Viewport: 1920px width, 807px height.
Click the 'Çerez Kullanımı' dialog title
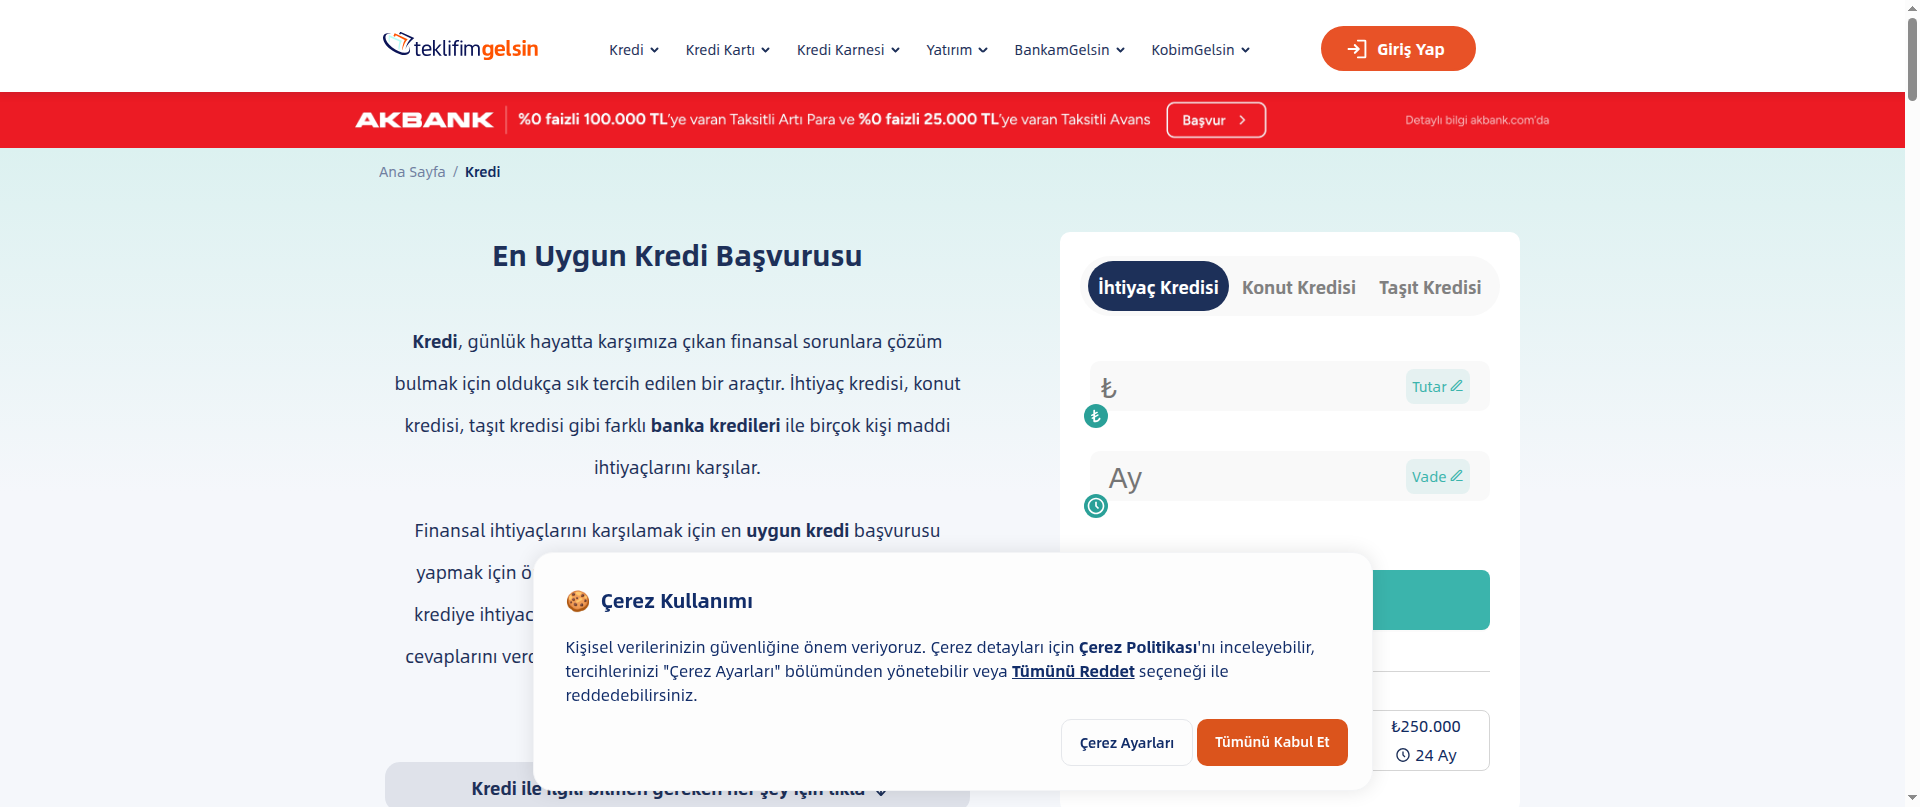click(x=677, y=601)
